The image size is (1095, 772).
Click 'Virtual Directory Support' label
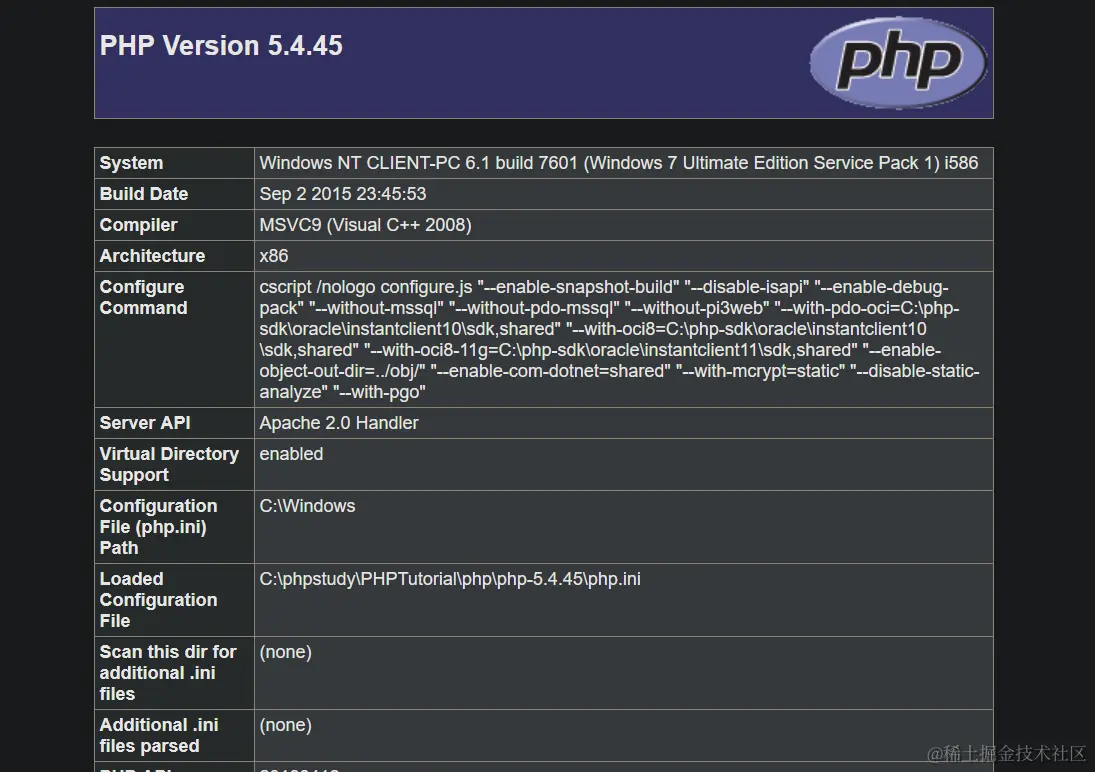pos(169,464)
